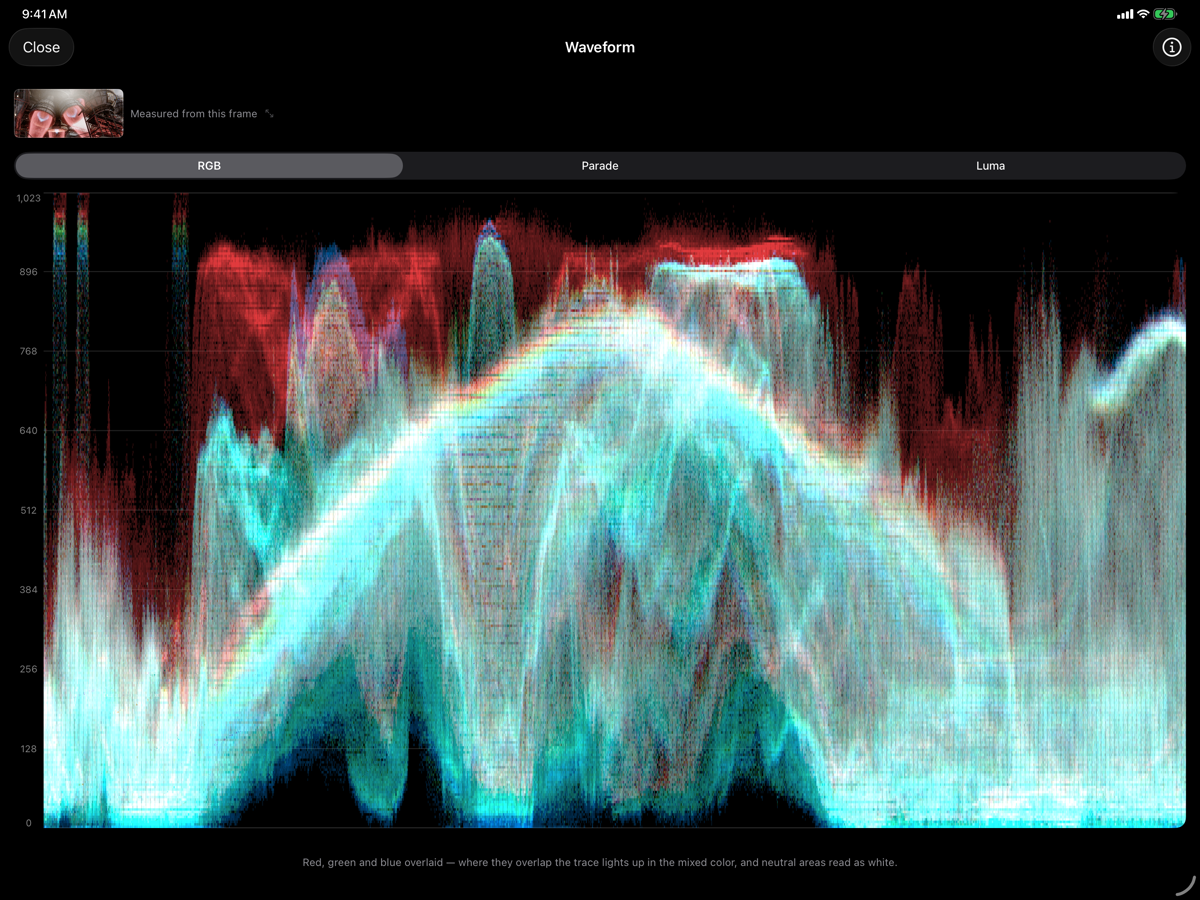Click the 384 axis label
1200x900 pixels.
[27, 590]
